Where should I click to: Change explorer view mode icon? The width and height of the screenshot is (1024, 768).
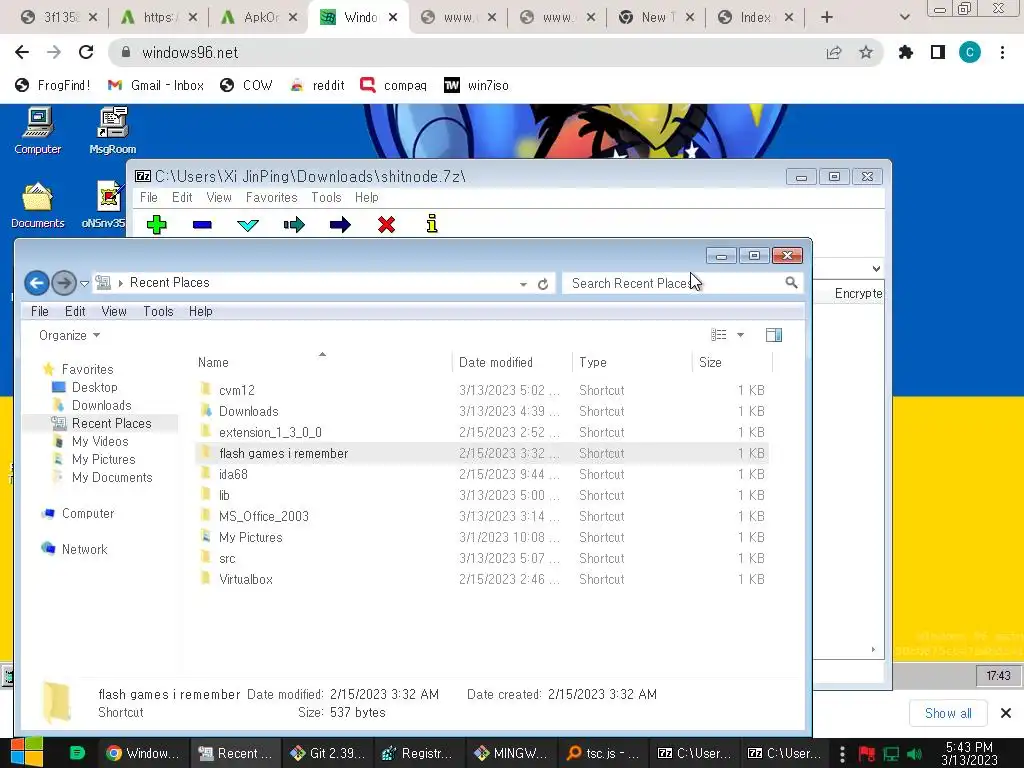(718, 335)
